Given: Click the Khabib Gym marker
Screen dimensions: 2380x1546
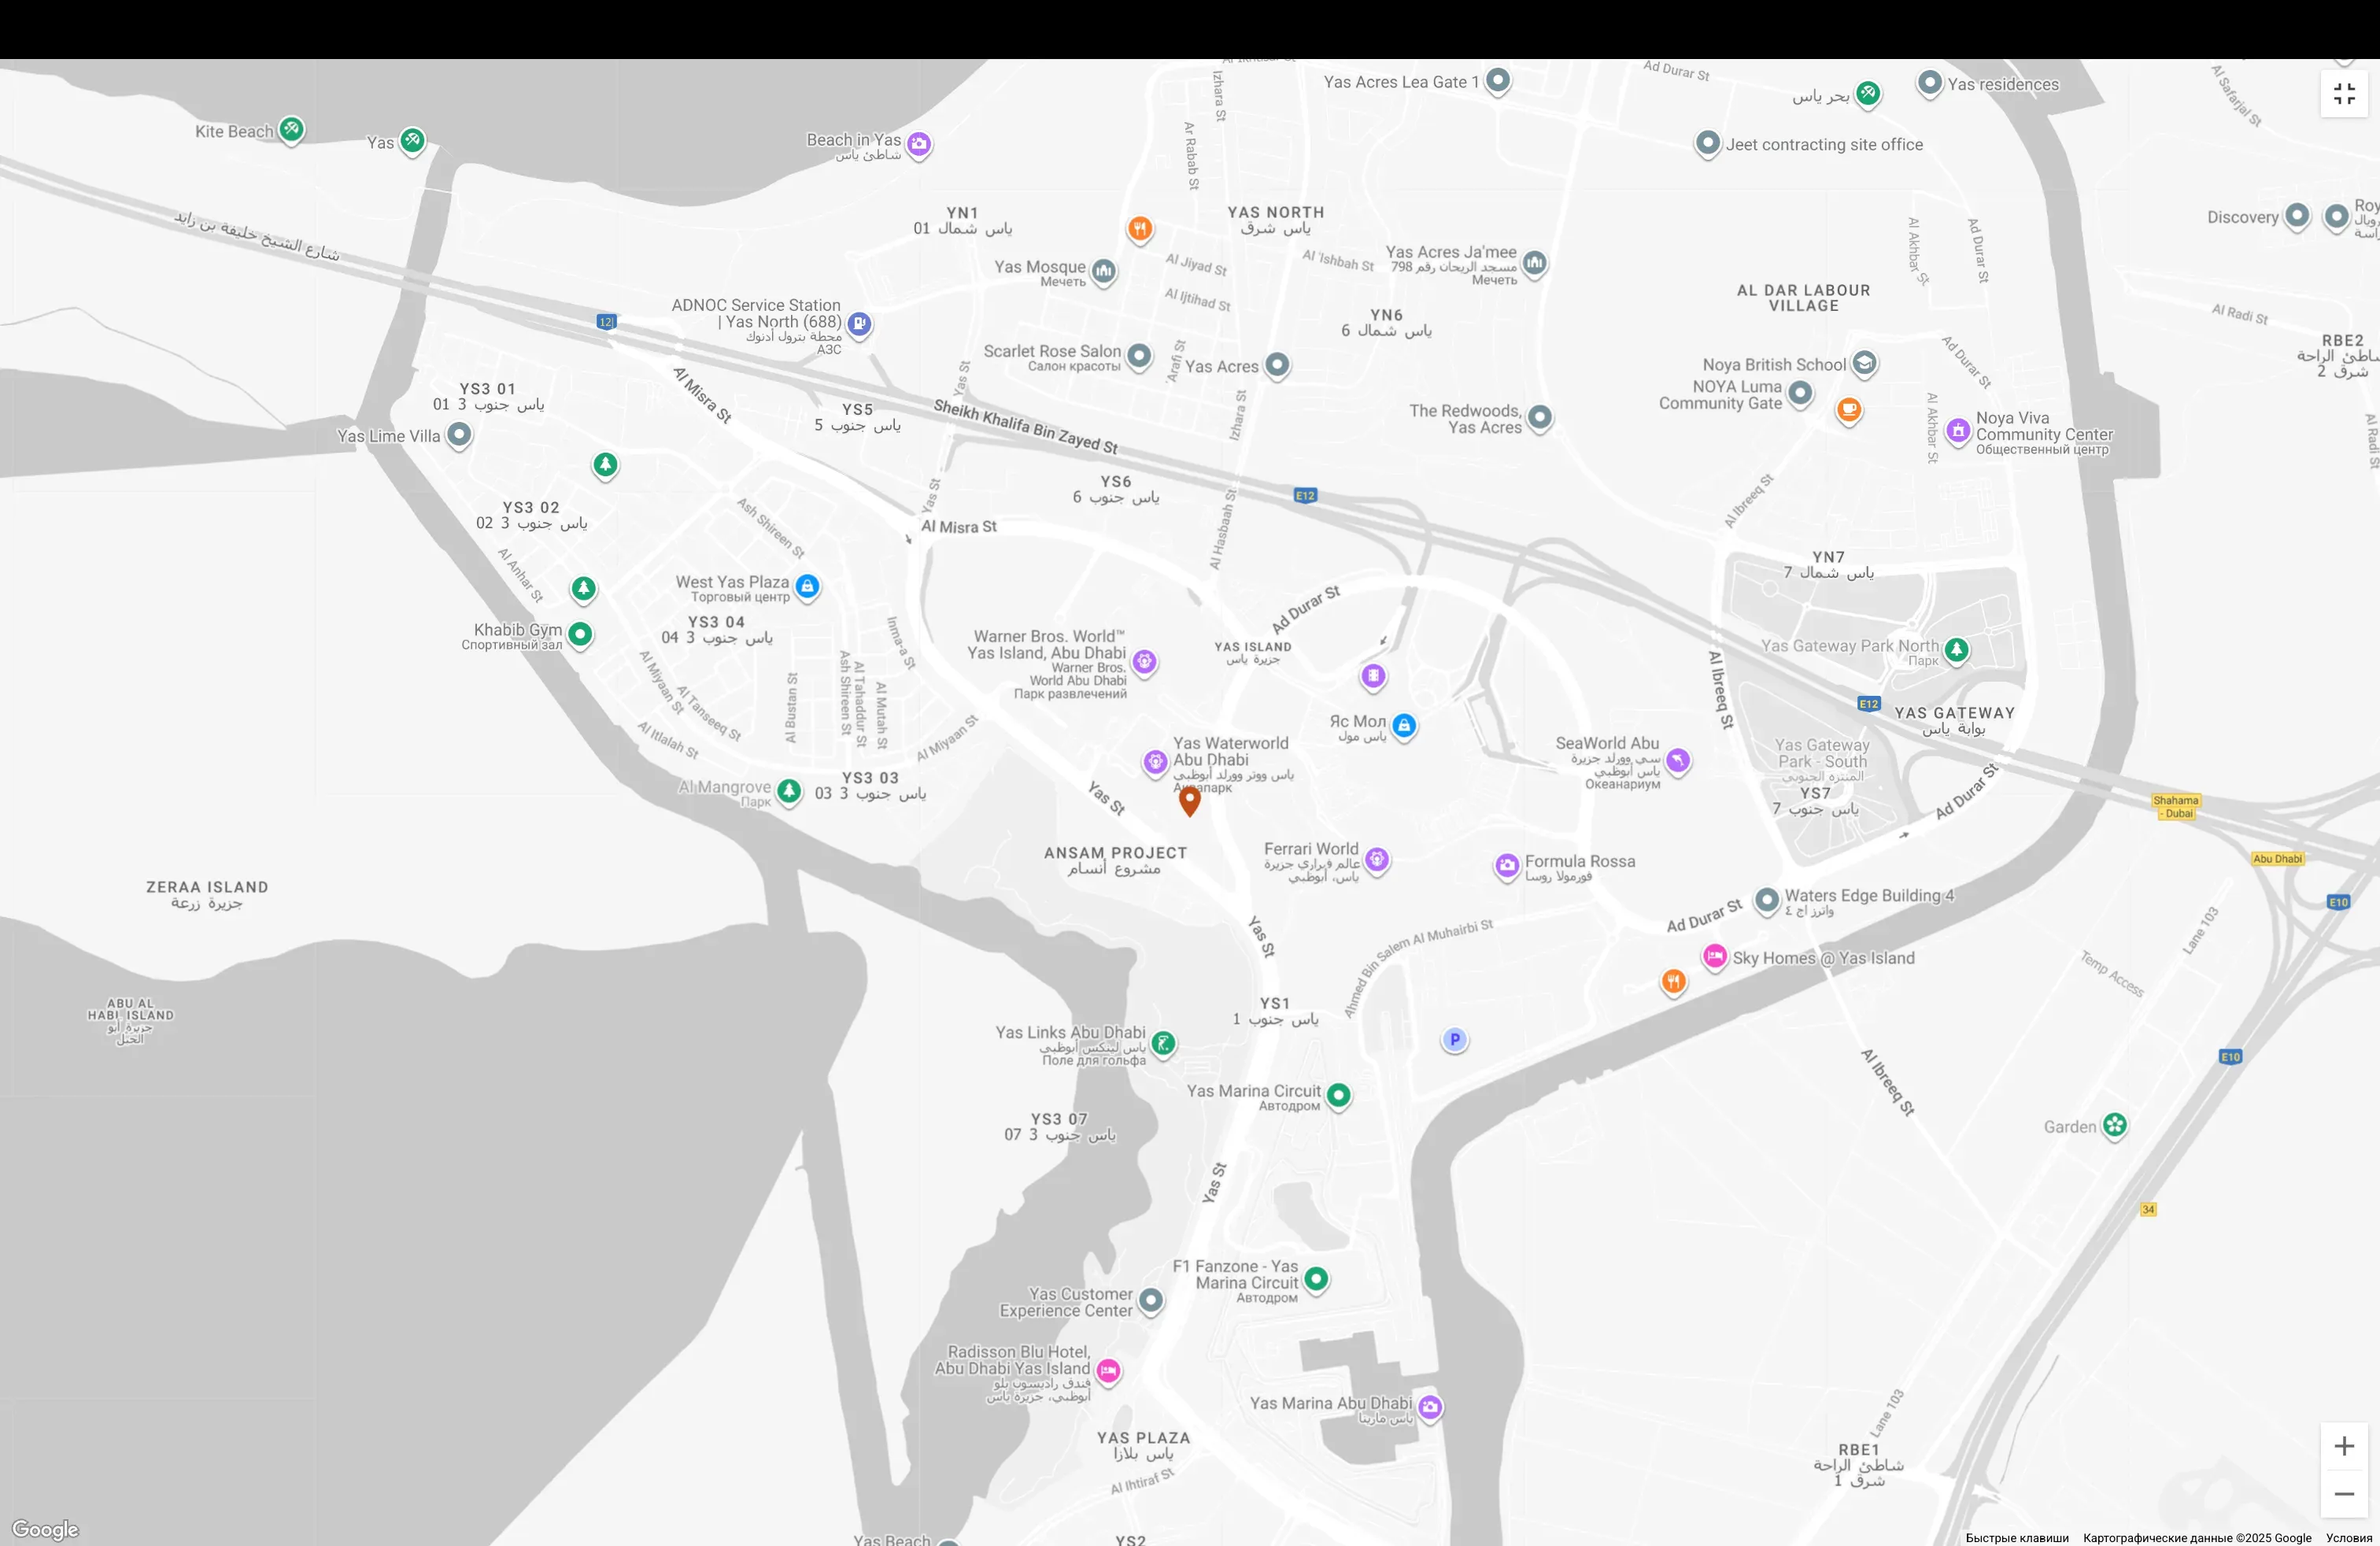Looking at the screenshot, I should pos(582,634).
